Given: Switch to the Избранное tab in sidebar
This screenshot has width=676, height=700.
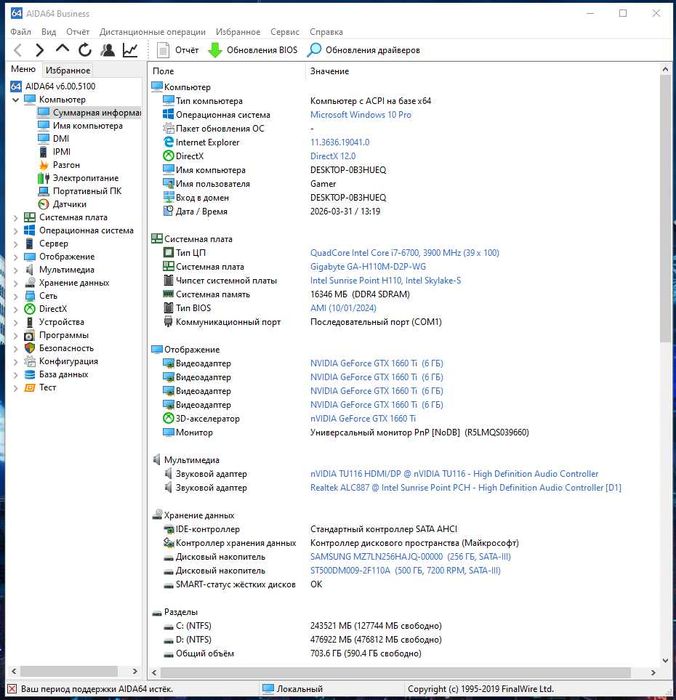Looking at the screenshot, I should click(68, 70).
